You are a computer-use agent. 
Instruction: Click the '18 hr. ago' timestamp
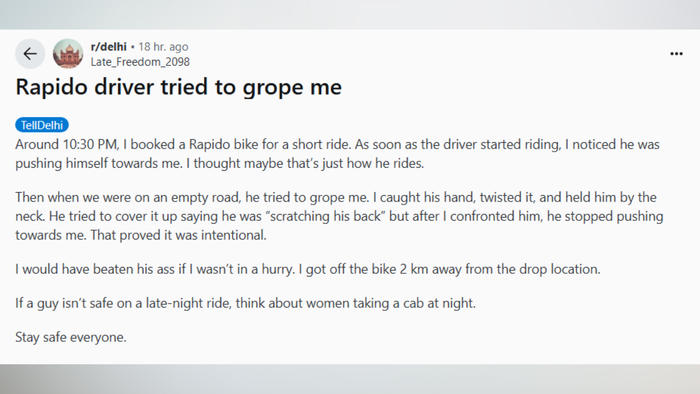click(163, 46)
